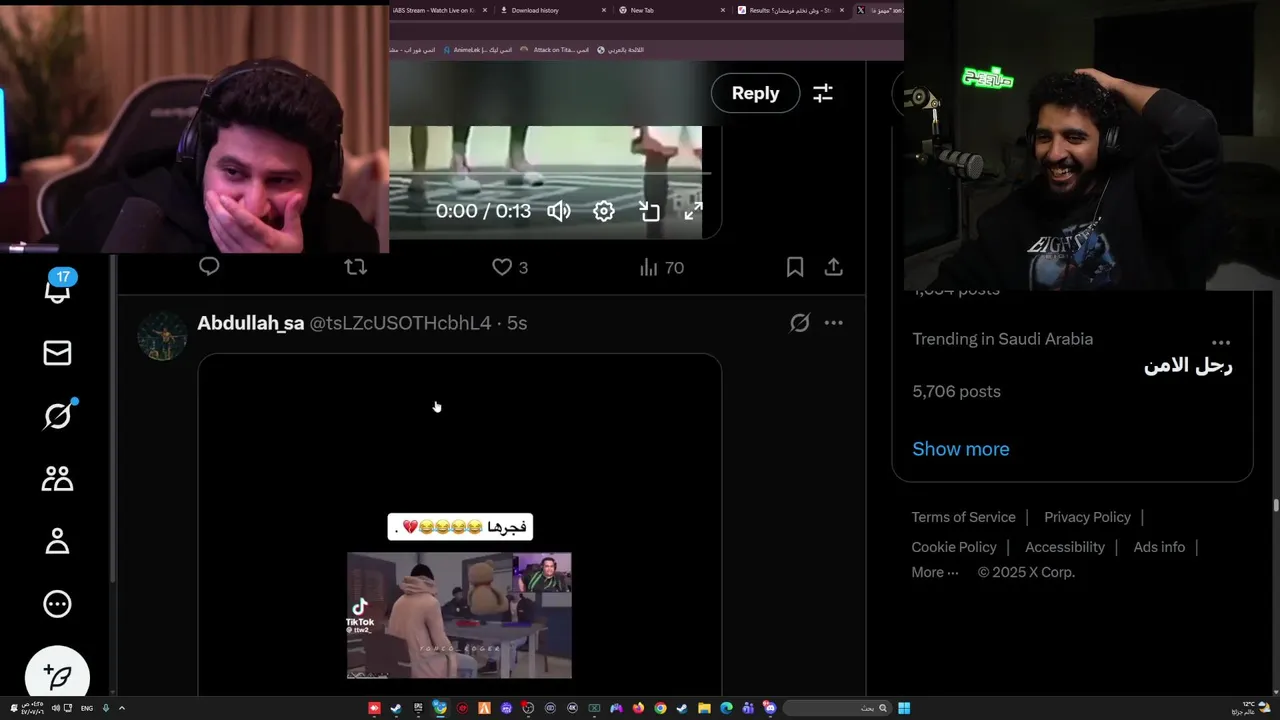Close the Download history tab
This screenshot has width=1280, height=720.
pos(604,10)
